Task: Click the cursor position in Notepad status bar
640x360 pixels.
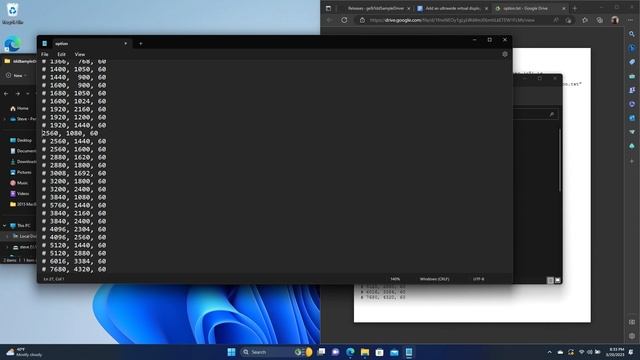Action: coord(54,279)
